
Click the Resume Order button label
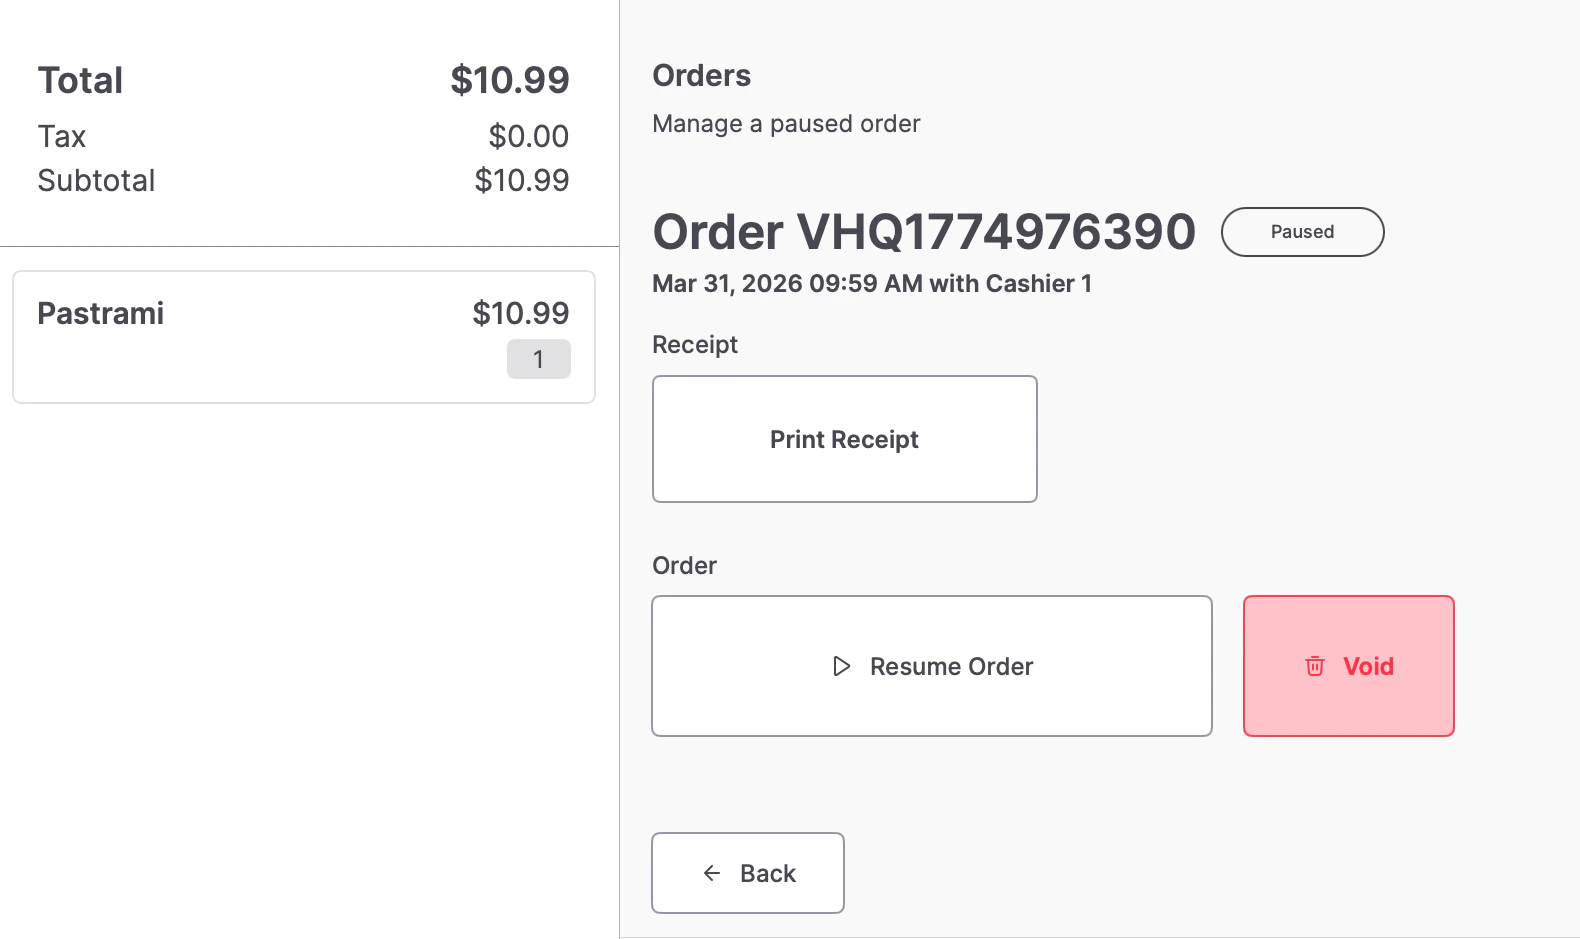(951, 666)
